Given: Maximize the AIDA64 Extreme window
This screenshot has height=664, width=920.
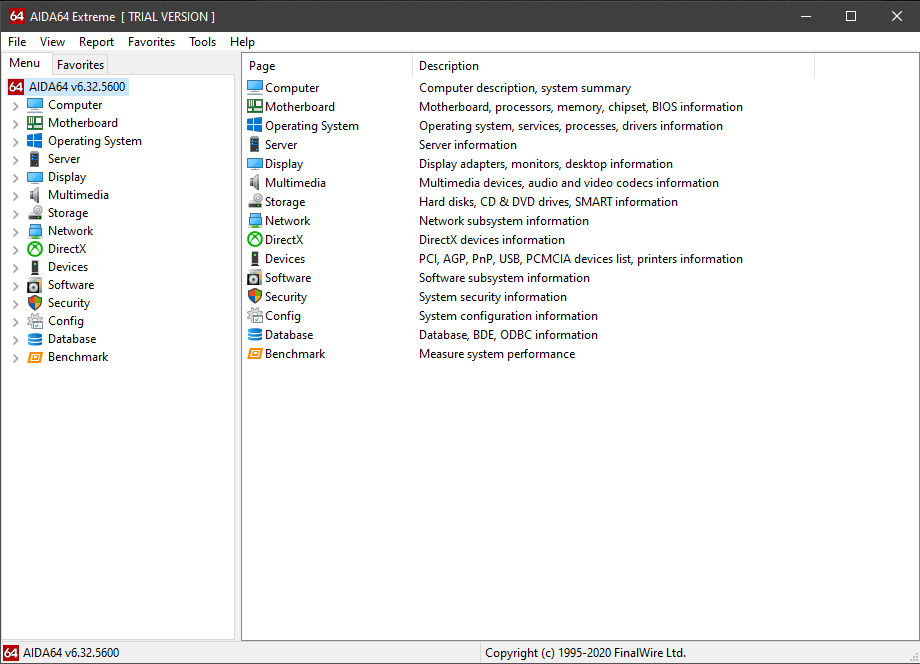Looking at the screenshot, I should [x=851, y=16].
